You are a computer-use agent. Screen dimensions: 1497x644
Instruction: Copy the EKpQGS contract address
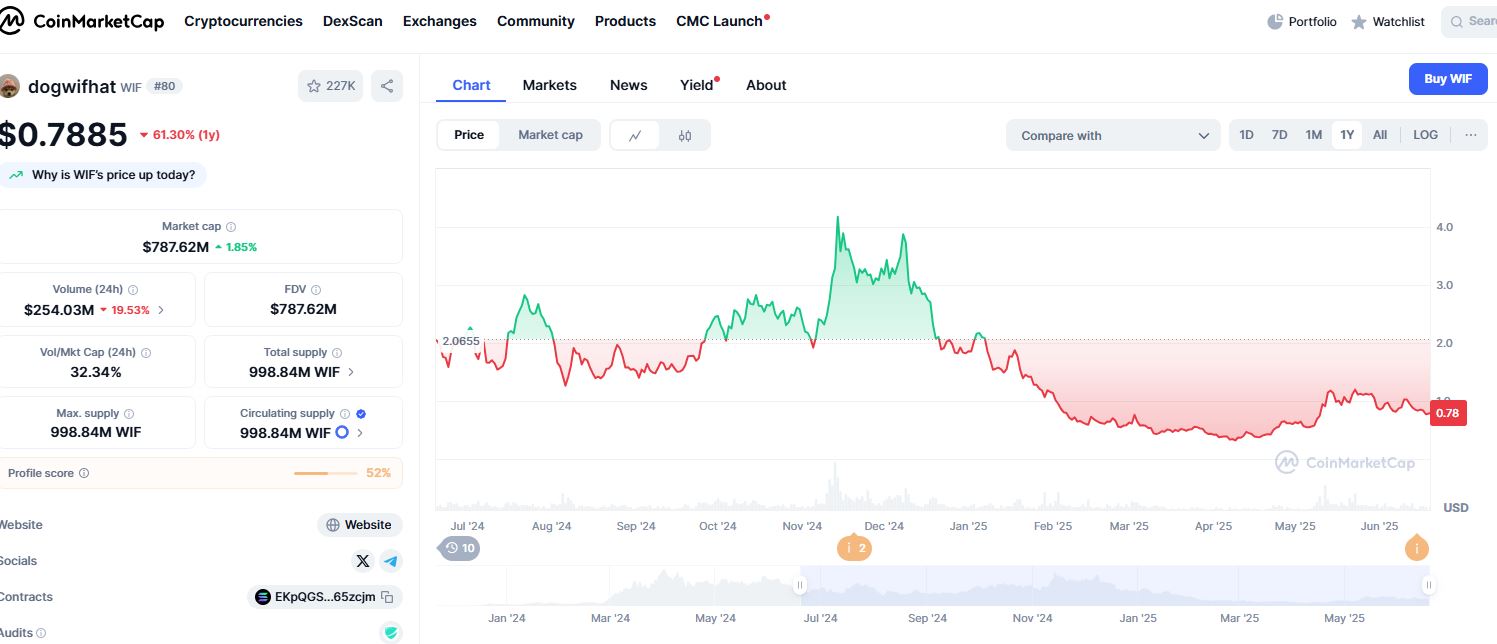tap(387, 597)
